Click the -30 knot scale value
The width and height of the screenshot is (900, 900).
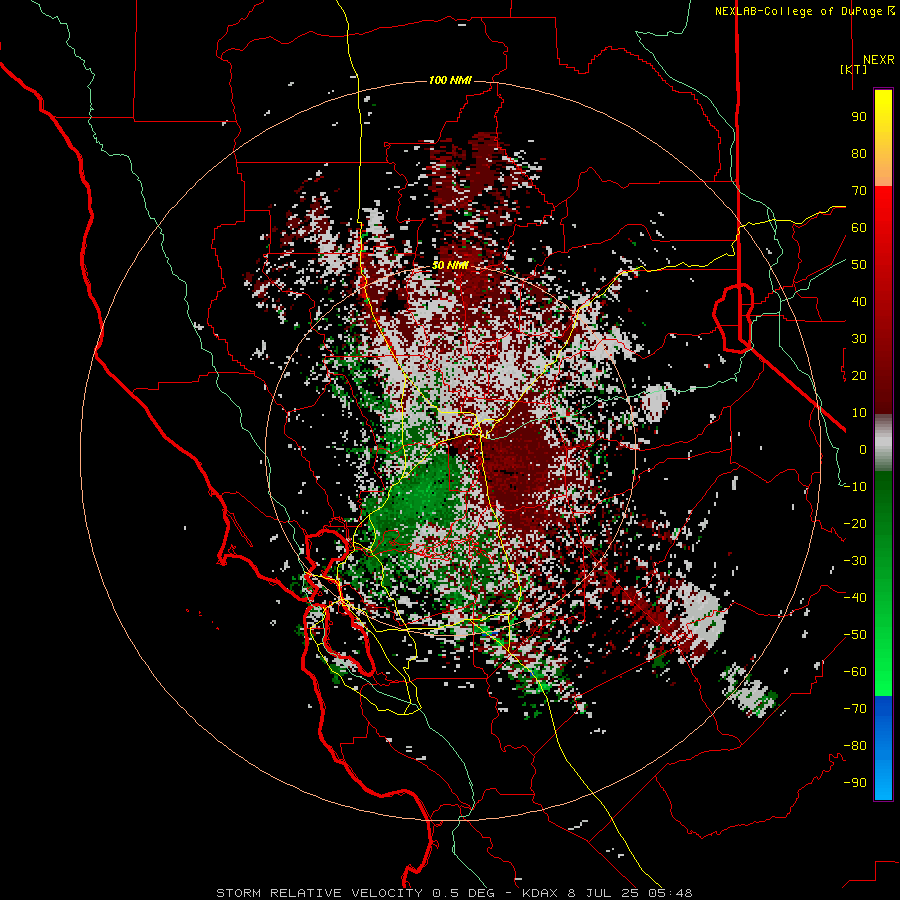(855, 561)
